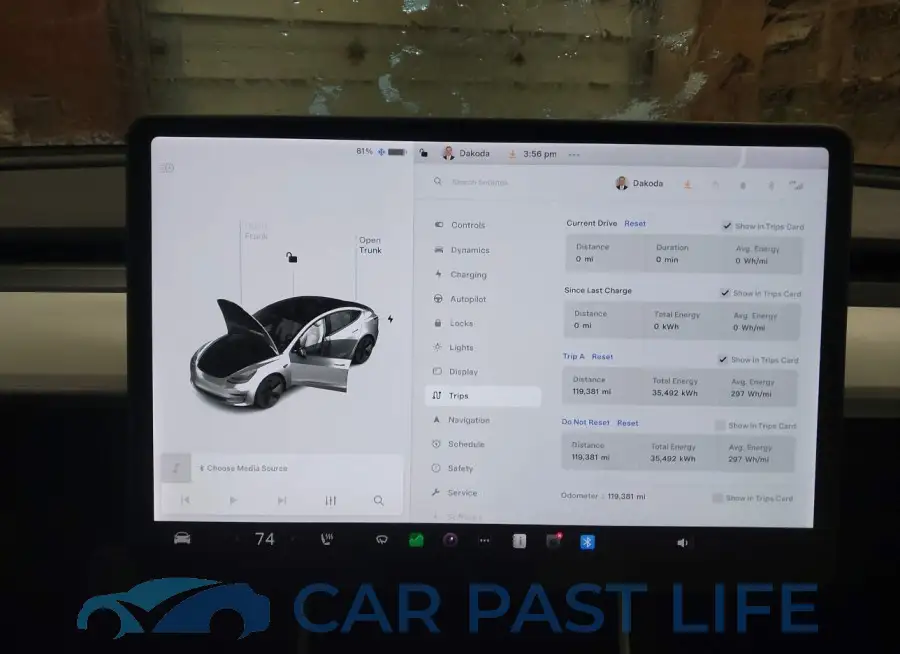Tap the windshield wiper icon in bottom bar
Viewport: 900px width, 654px height.
click(382, 540)
